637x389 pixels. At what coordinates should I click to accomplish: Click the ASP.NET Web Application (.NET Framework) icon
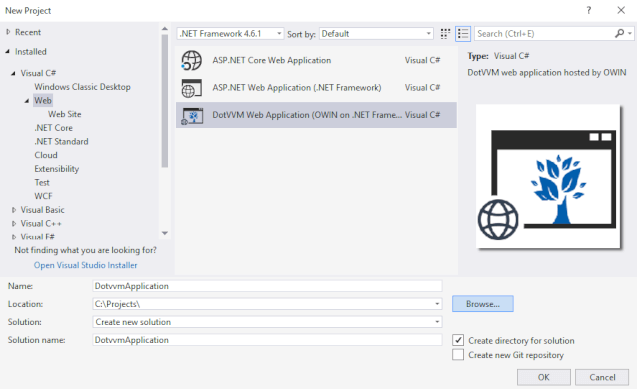(x=191, y=88)
